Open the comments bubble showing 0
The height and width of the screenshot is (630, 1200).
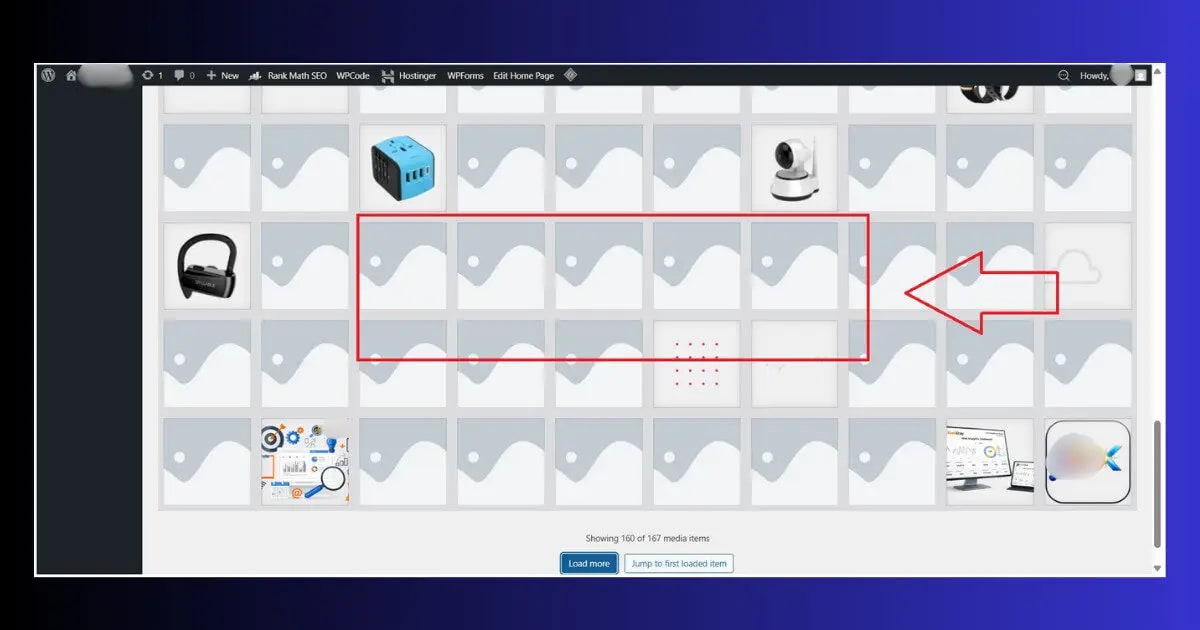coord(184,75)
